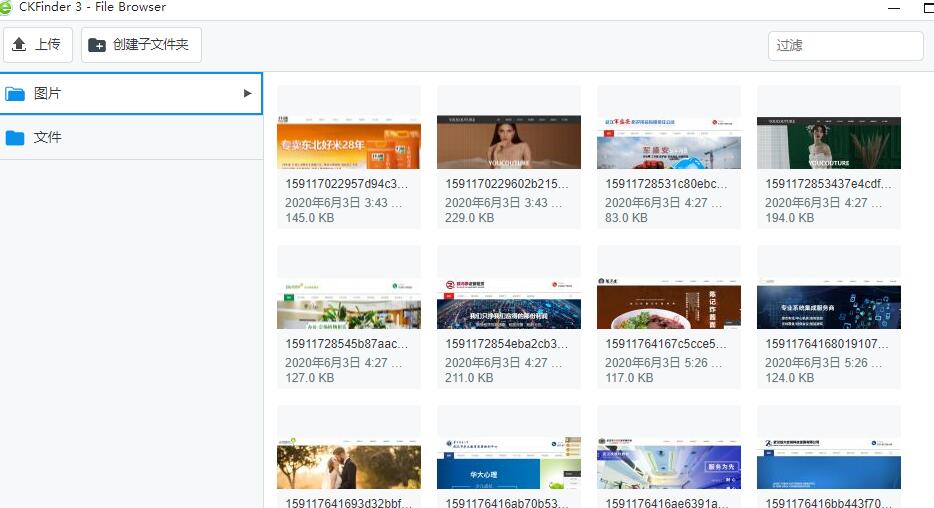This screenshot has height=508, width=934.
Task: Open the 83.0 KB image thumbnail
Action: (x=669, y=142)
